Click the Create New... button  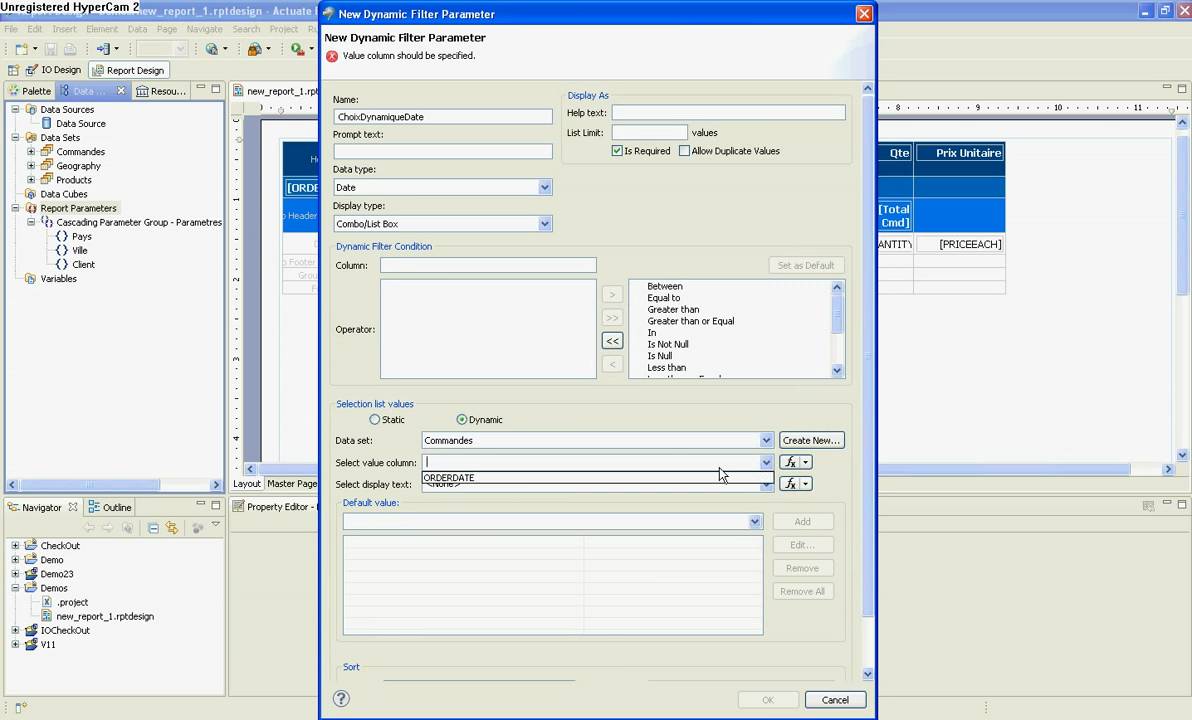(x=811, y=440)
